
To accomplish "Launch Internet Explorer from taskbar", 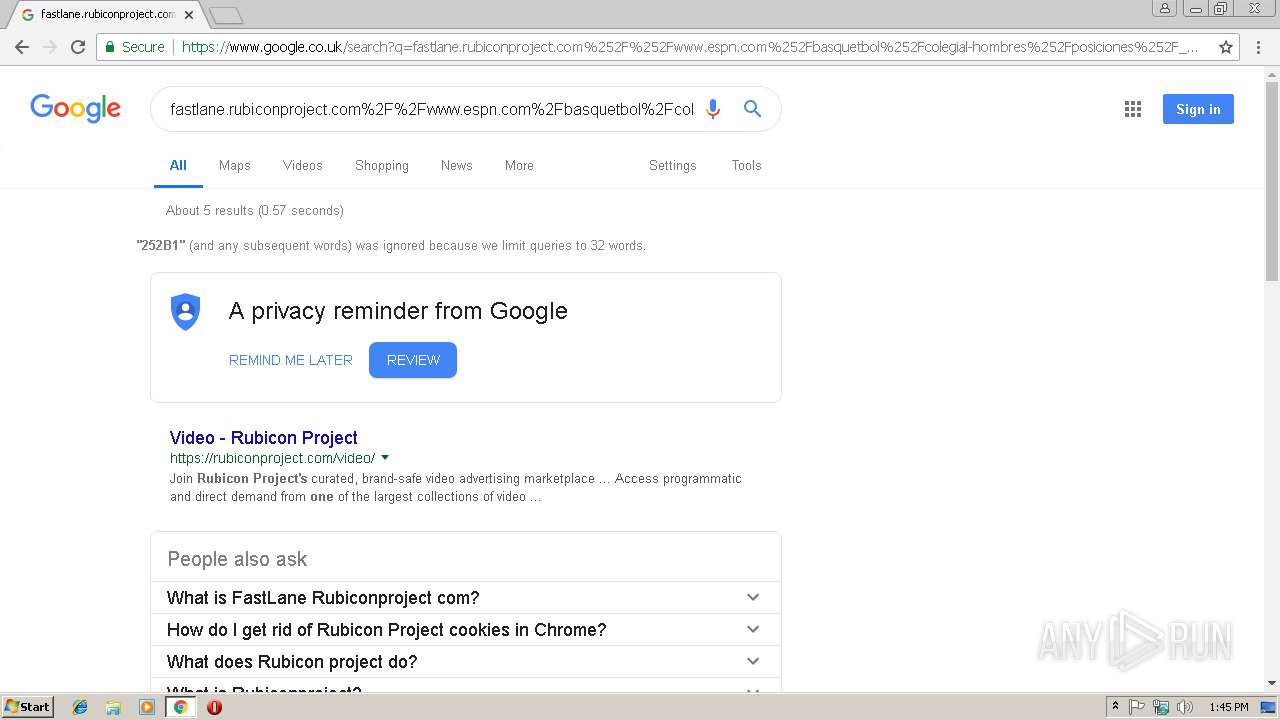I will click(80, 707).
